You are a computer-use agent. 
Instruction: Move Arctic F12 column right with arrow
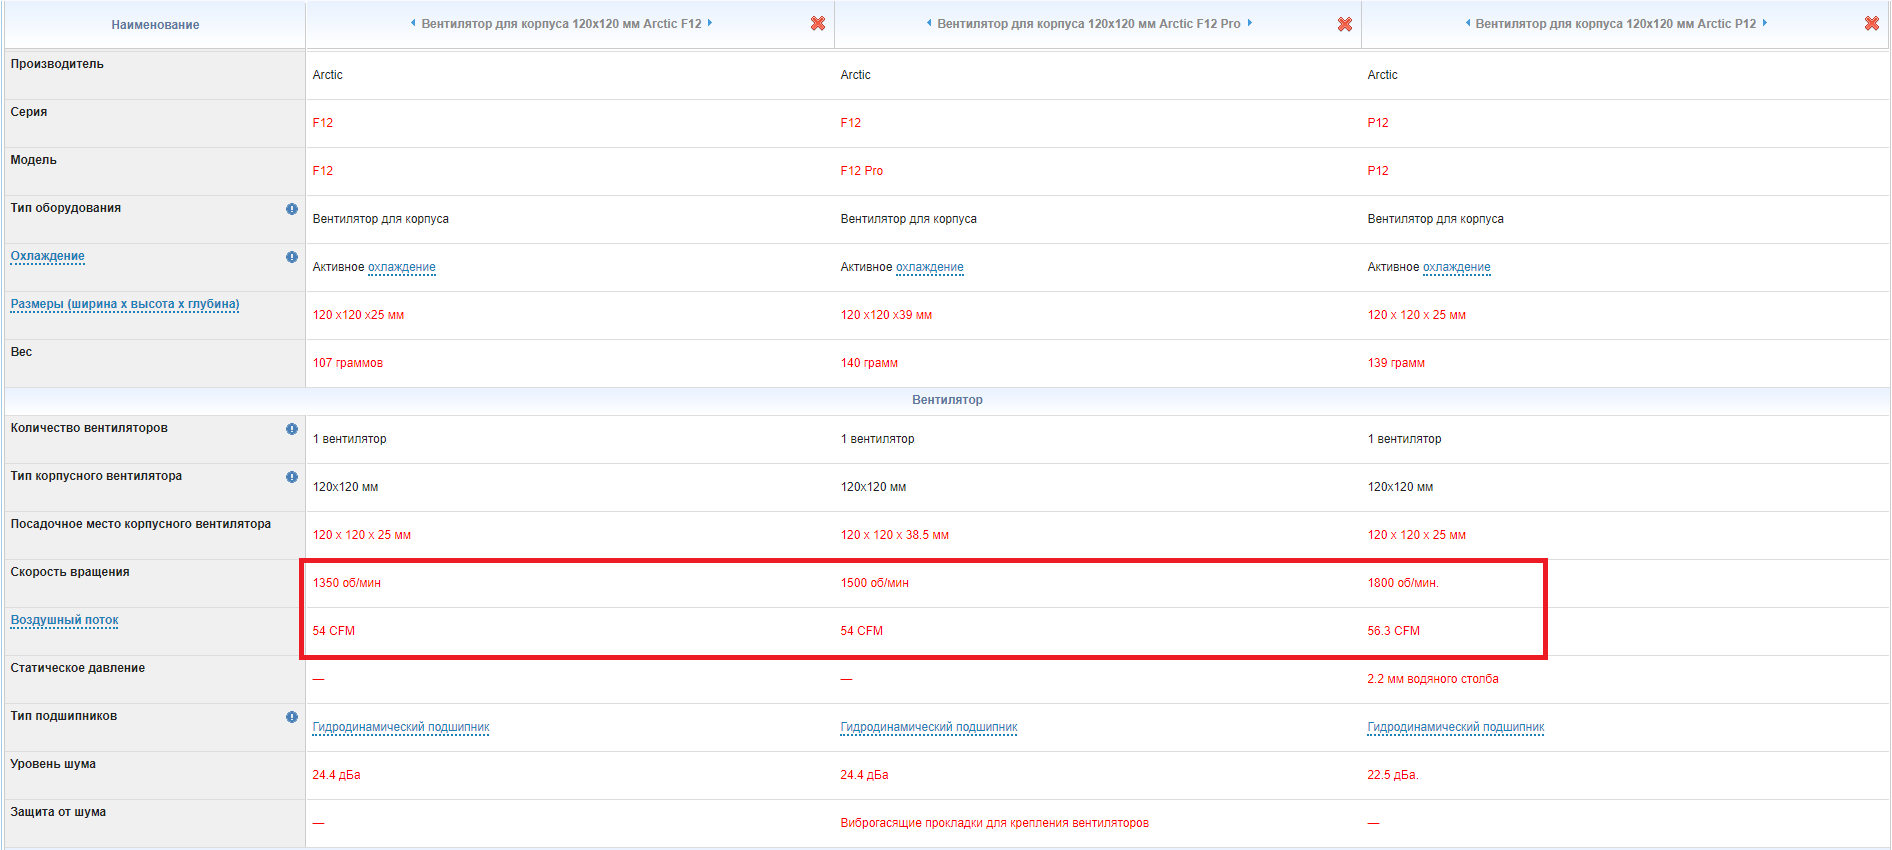710,23
